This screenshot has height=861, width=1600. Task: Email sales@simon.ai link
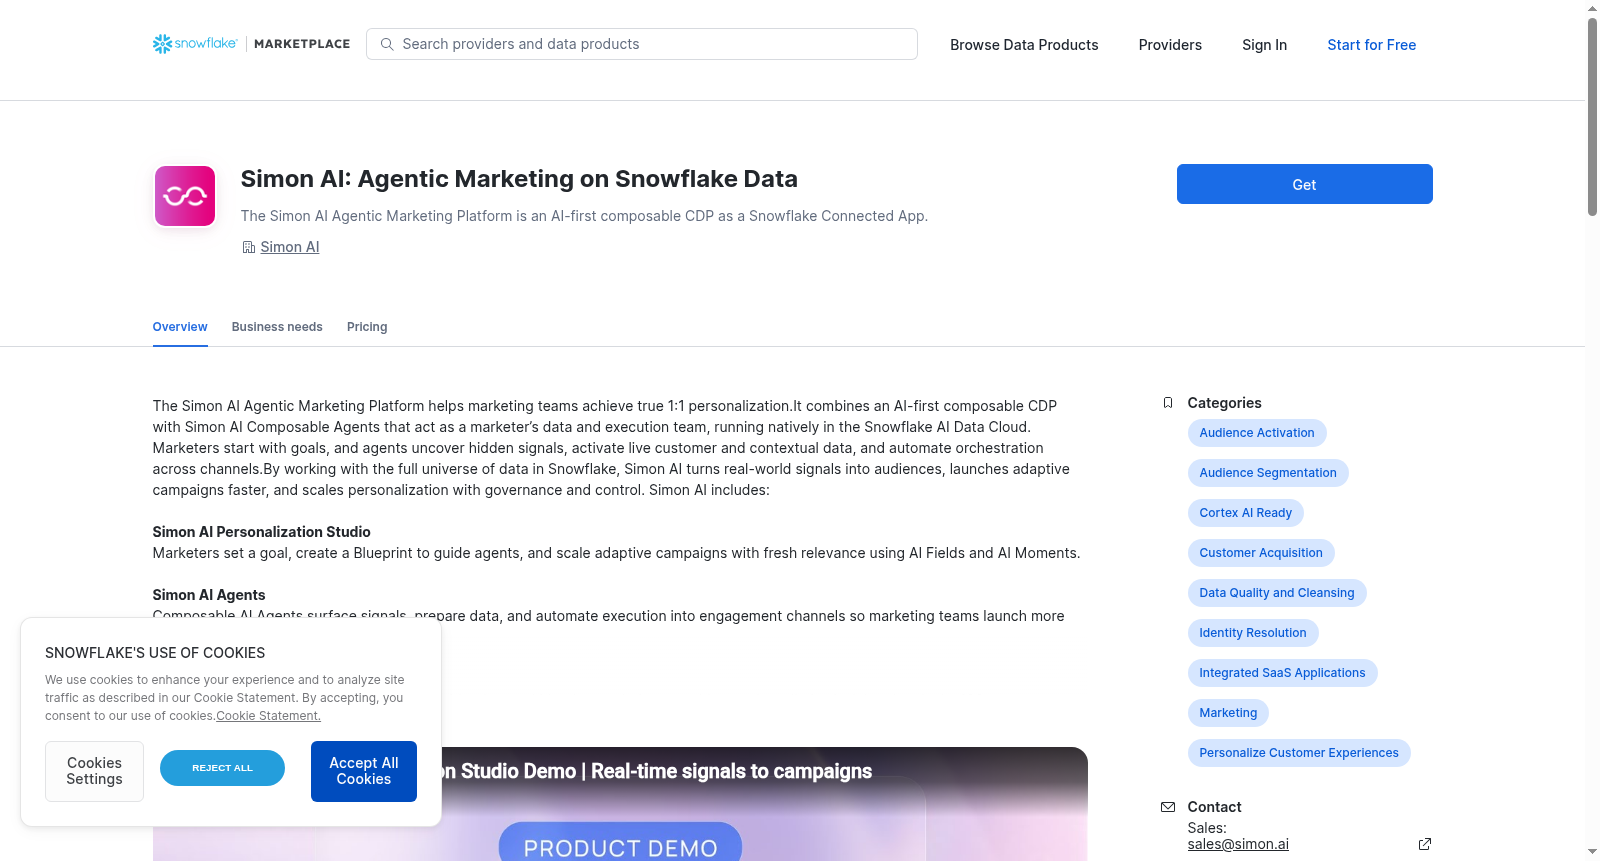coord(1238,844)
